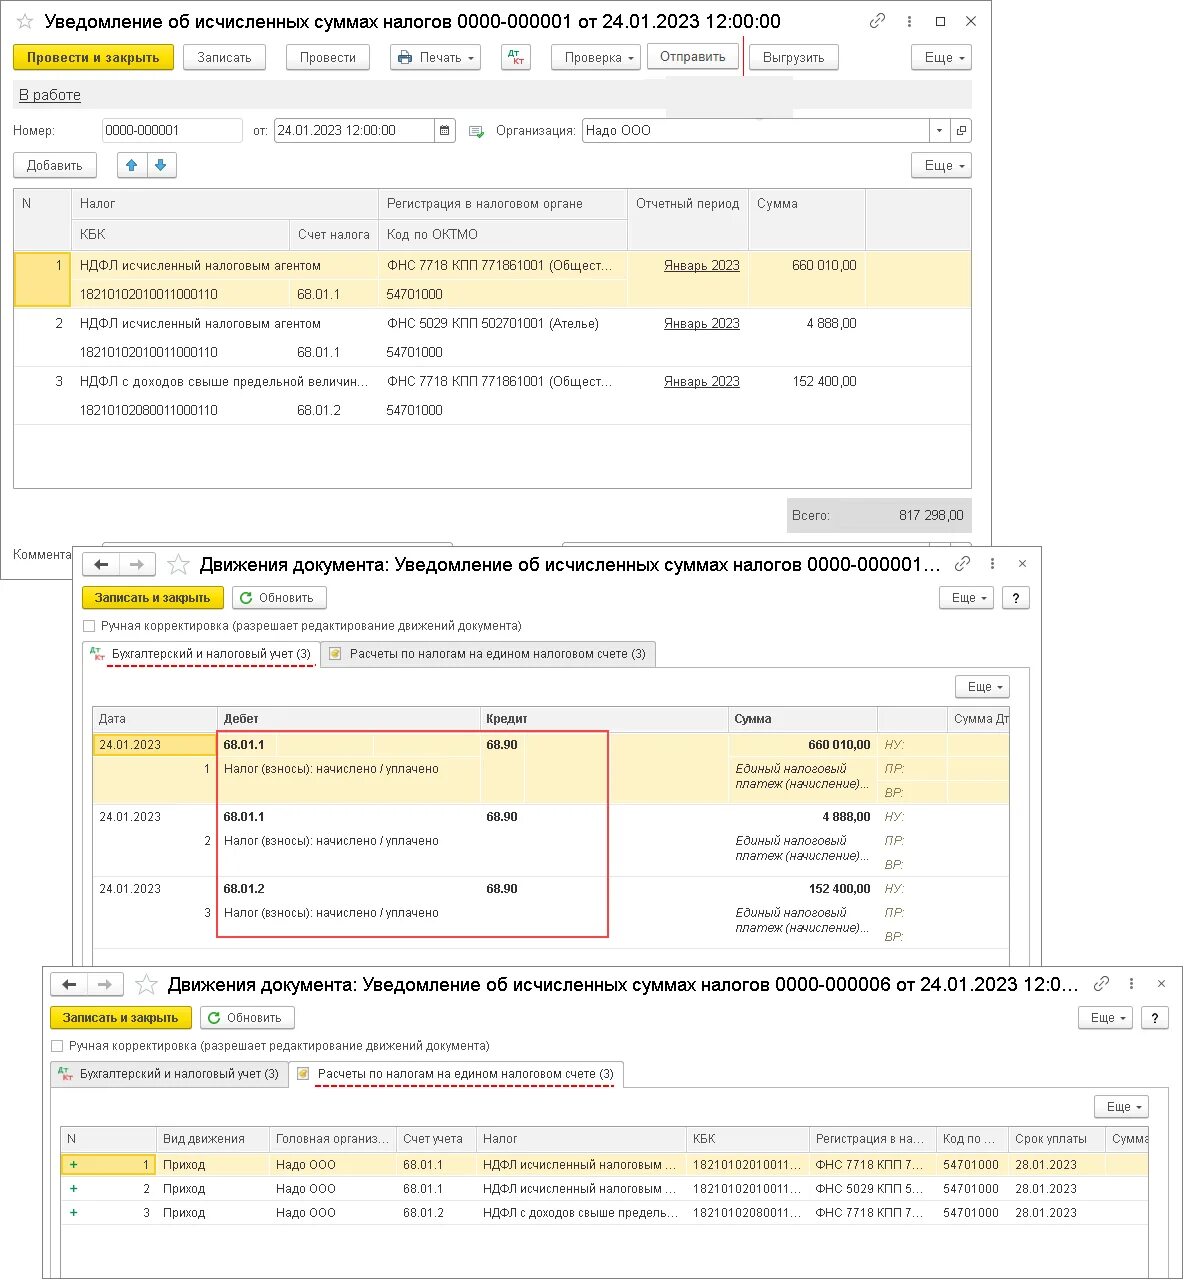Viewport: 1189px width, 1285px height.
Task: Click favorite star in main document title
Action: point(25,21)
